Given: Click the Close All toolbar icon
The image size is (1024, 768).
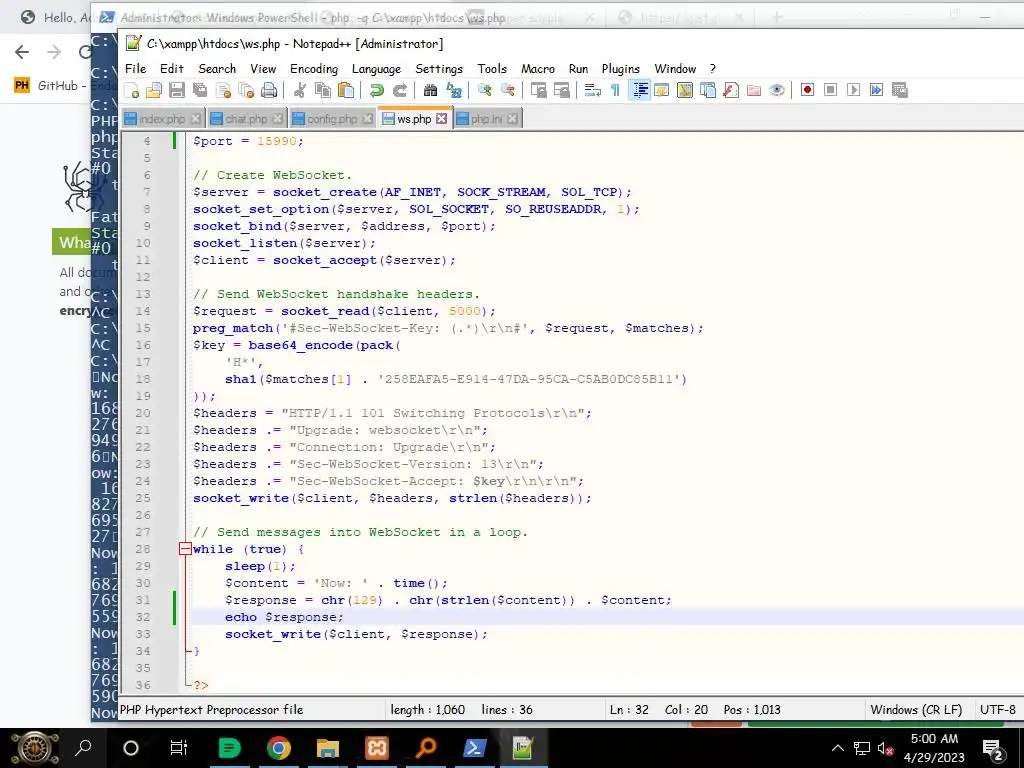Looking at the screenshot, I should tap(246, 90).
